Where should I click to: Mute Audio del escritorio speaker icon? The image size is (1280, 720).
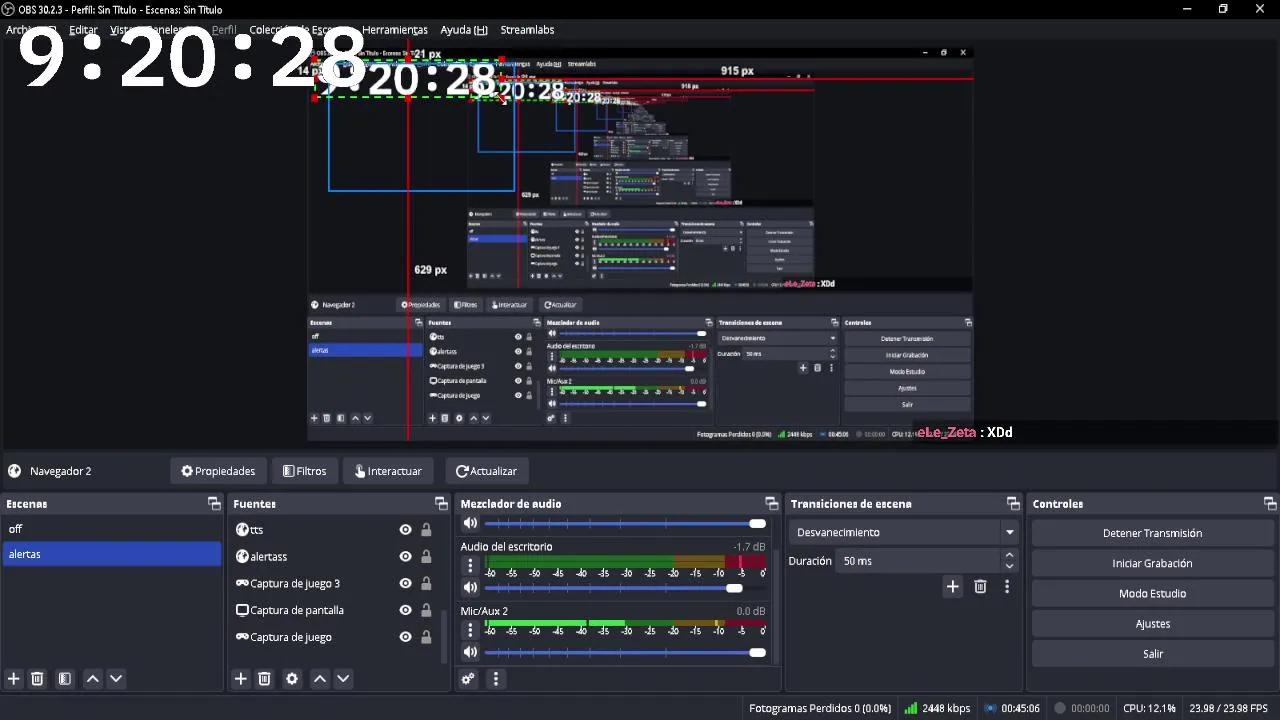[x=470, y=588]
